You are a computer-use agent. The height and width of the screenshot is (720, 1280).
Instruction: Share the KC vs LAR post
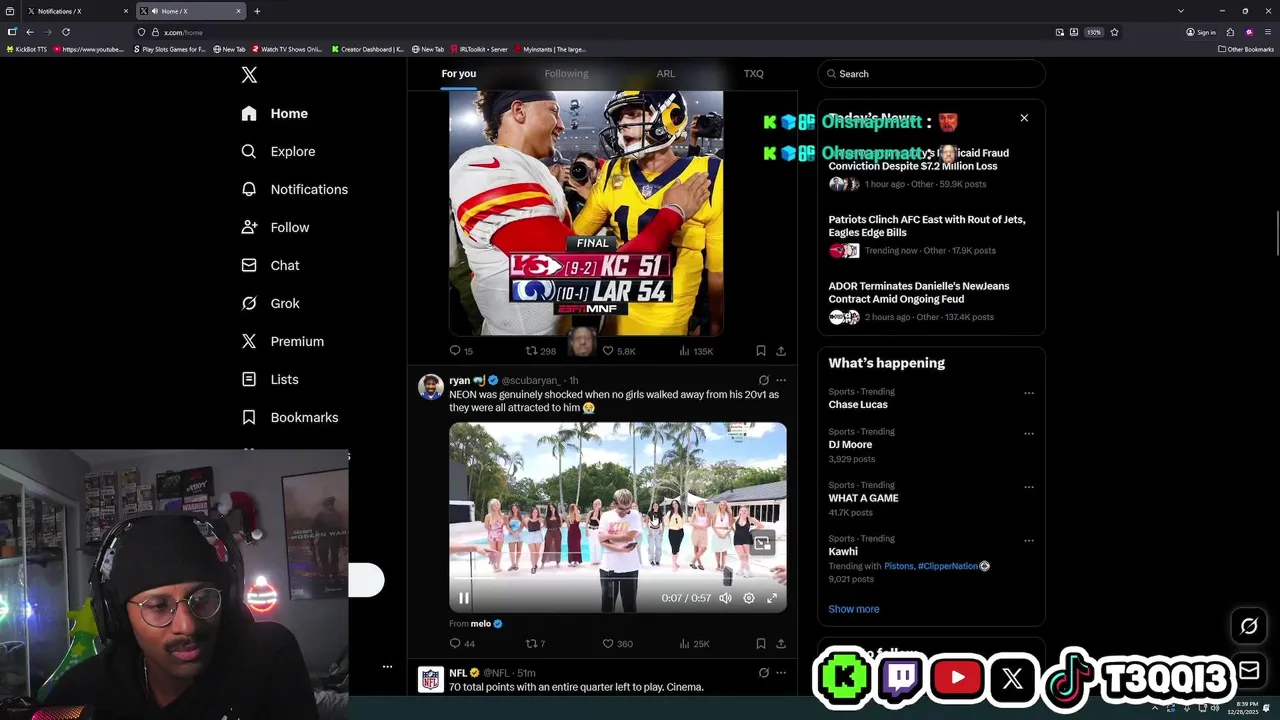tap(781, 351)
